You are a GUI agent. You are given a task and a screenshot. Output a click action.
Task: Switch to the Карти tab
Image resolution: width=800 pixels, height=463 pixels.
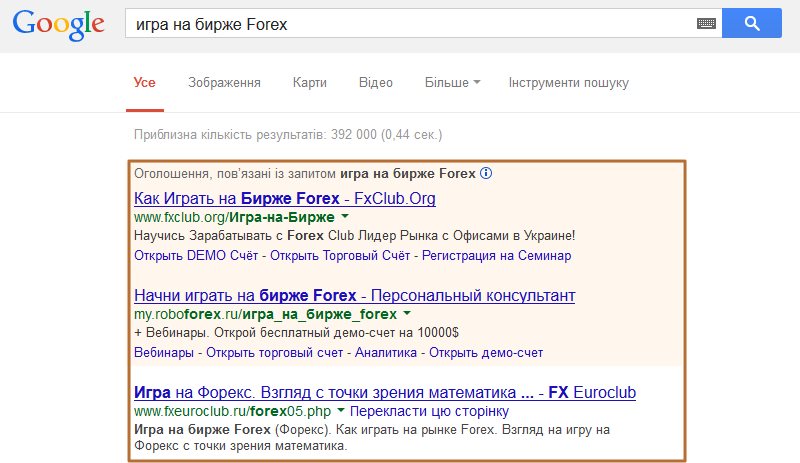(x=310, y=83)
